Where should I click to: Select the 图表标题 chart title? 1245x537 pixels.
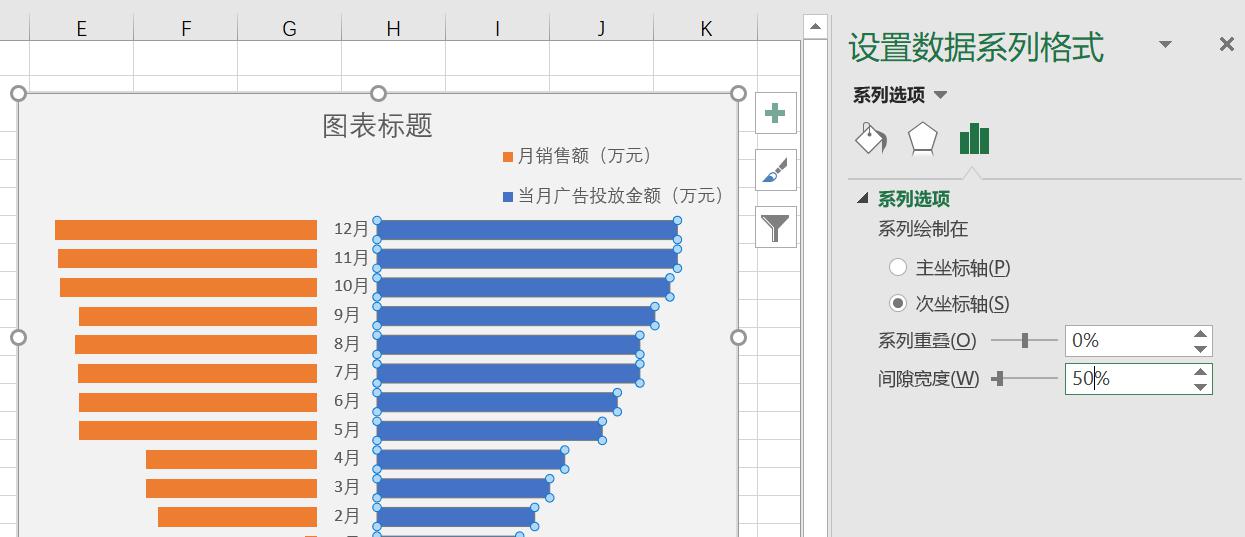(378, 126)
